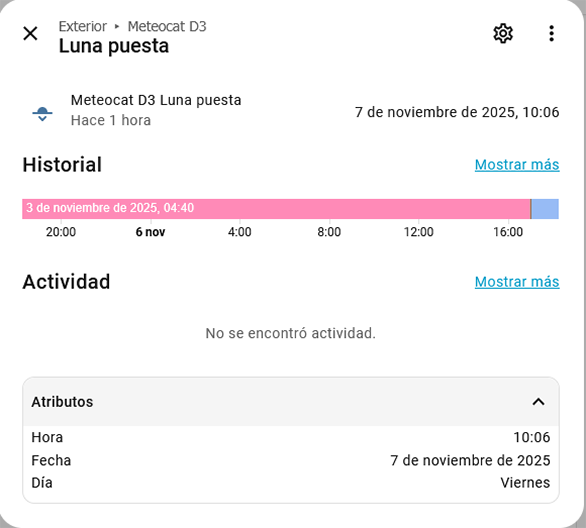Image resolution: width=586 pixels, height=528 pixels.
Task: Show more Actividad link
Action: [x=517, y=281]
